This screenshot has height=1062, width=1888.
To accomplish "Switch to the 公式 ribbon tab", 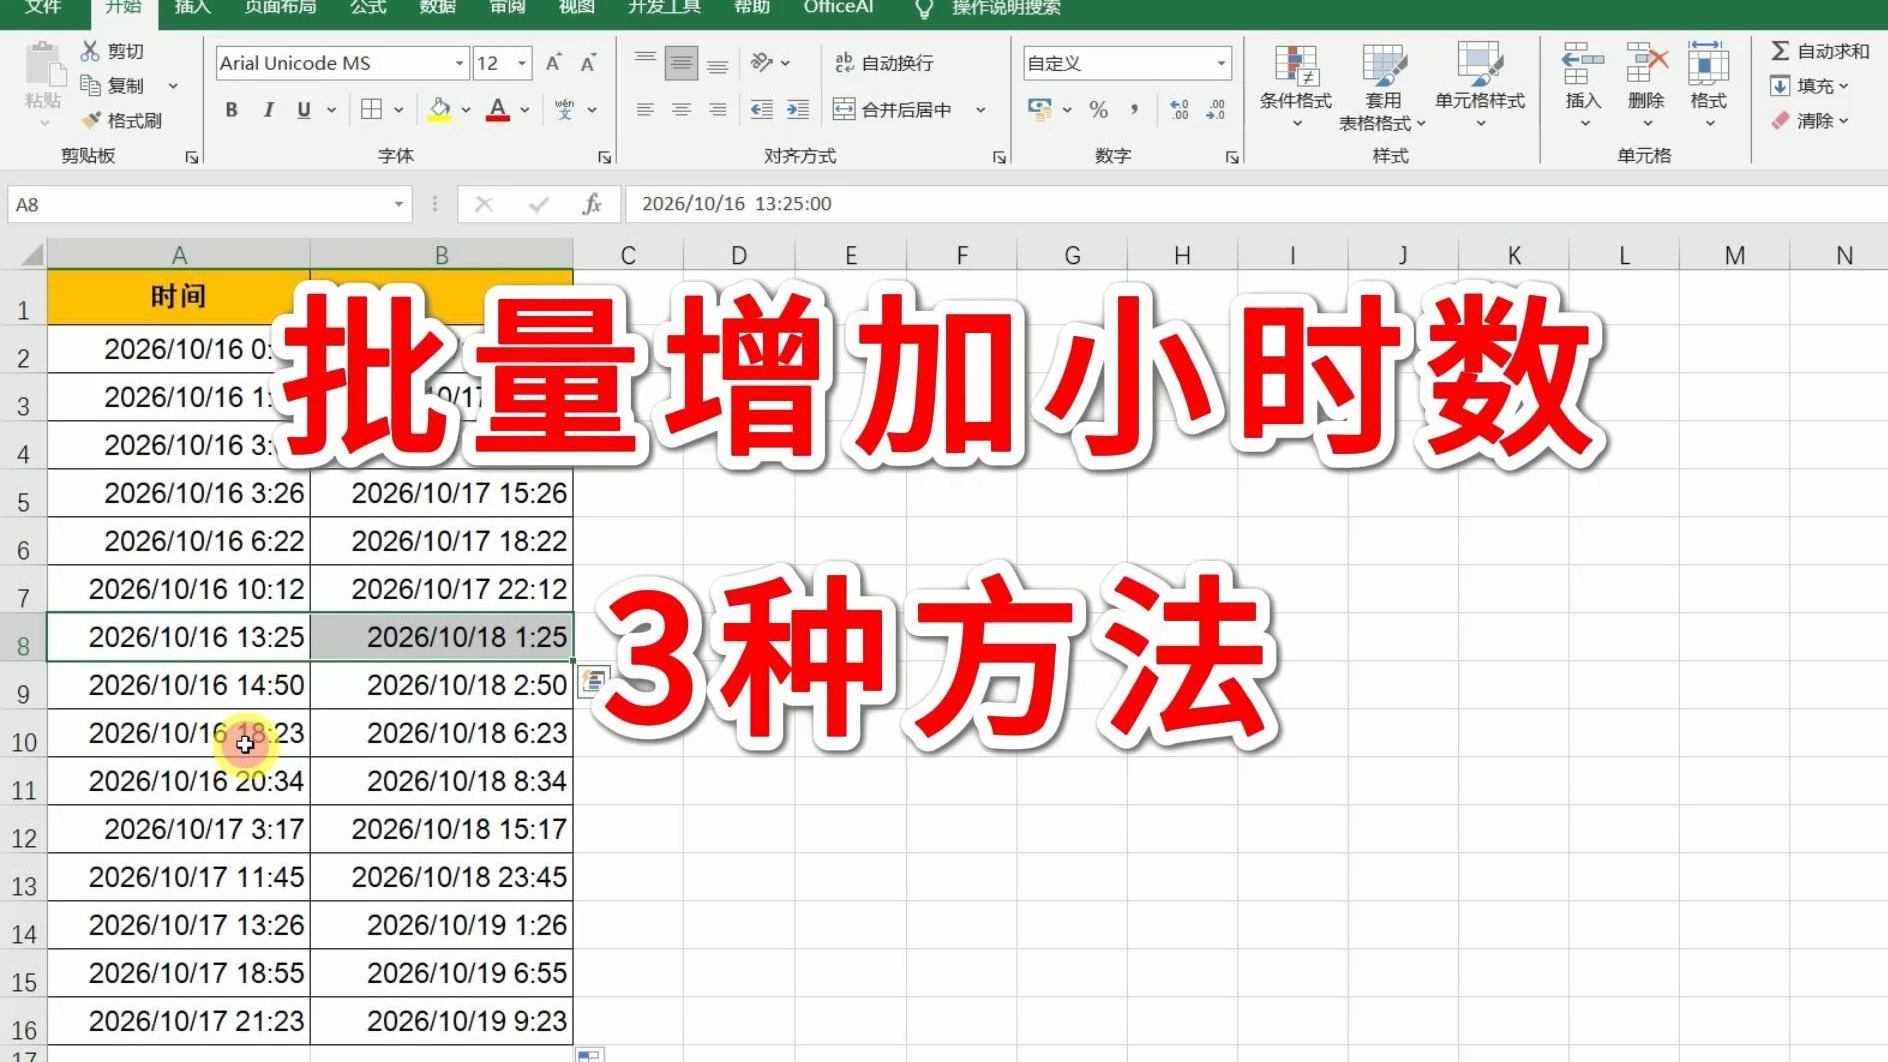I will (366, 8).
